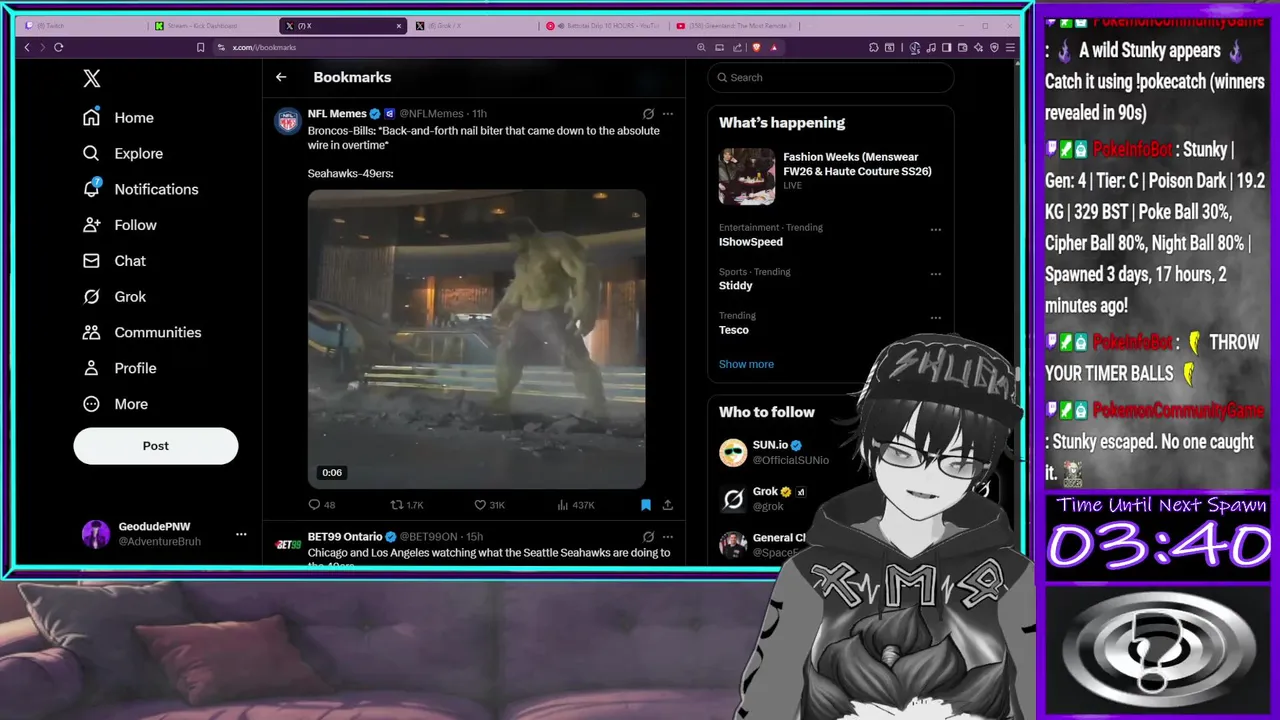
Task: Open the browser hamburger menu
Action: pyautogui.click(x=1010, y=47)
